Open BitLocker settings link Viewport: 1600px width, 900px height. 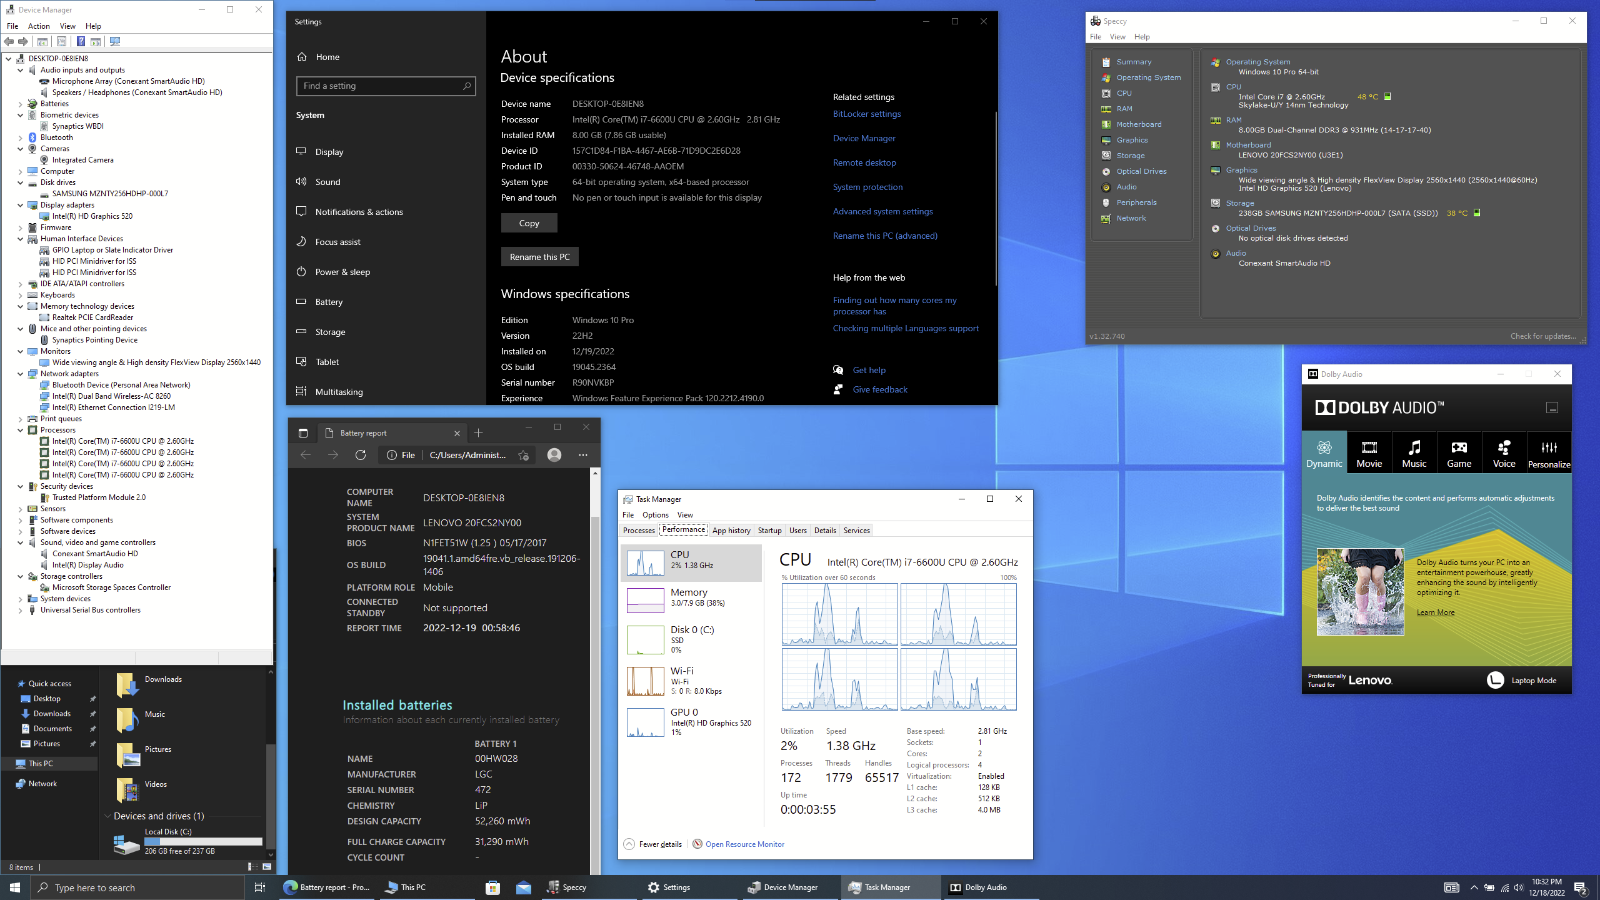(x=867, y=114)
